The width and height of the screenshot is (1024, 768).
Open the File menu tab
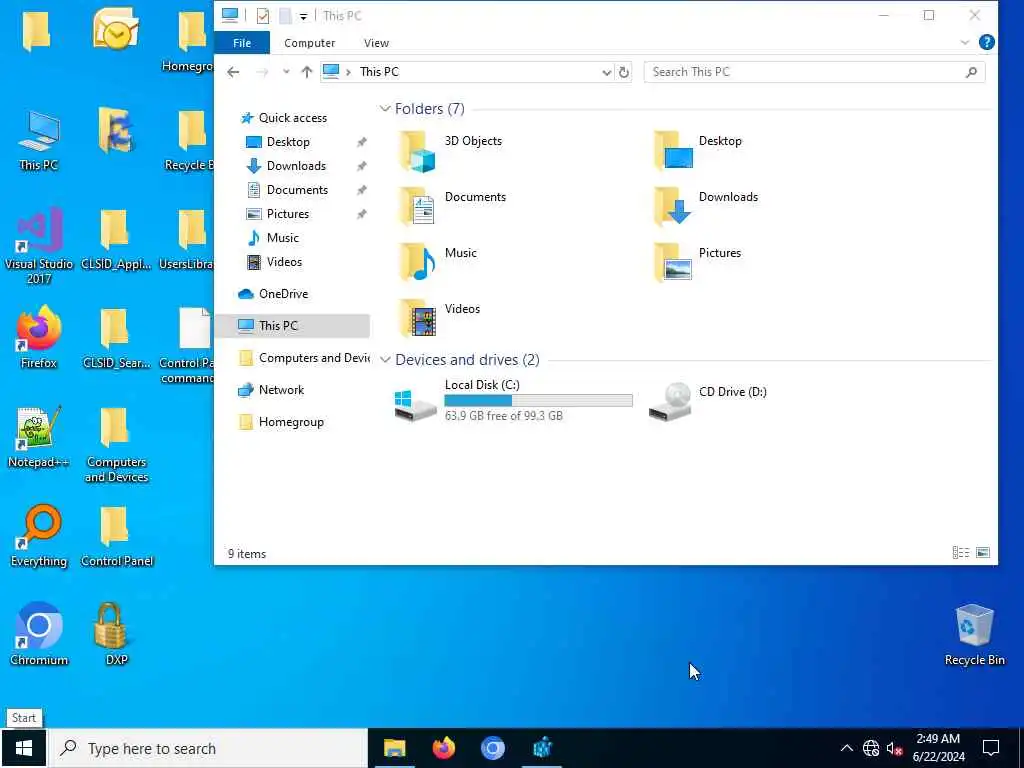click(242, 42)
